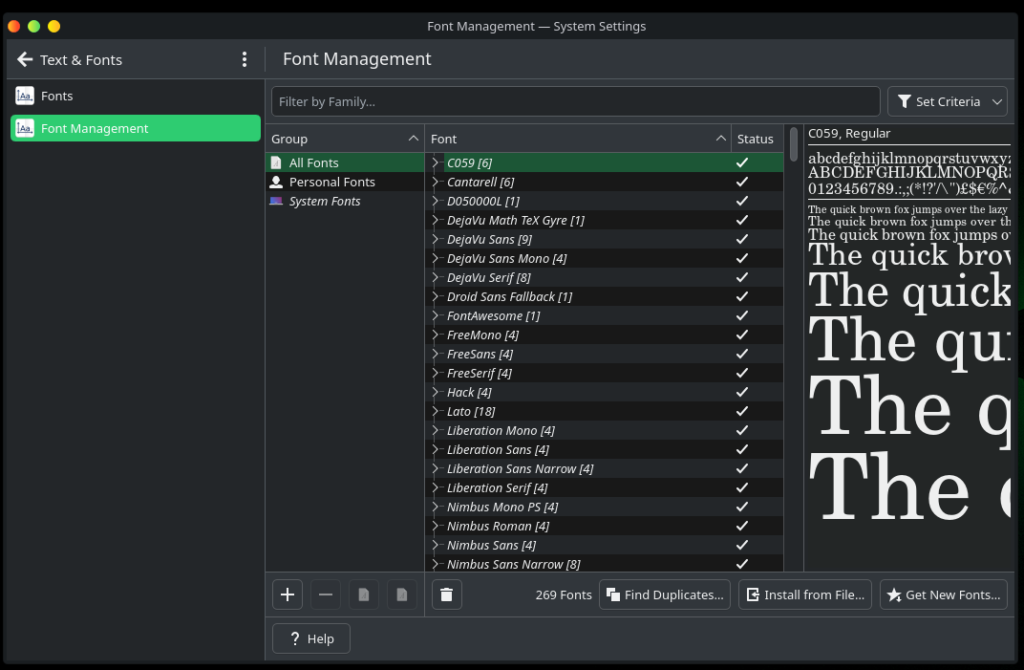Toggle status checkmark for Cantarell

pos(742,182)
